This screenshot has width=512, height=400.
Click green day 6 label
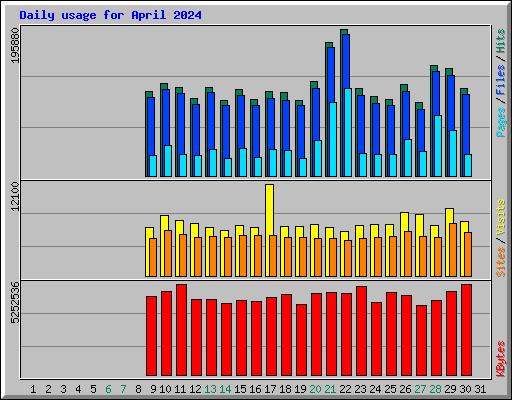pyautogui.click(x=108, y=389)
